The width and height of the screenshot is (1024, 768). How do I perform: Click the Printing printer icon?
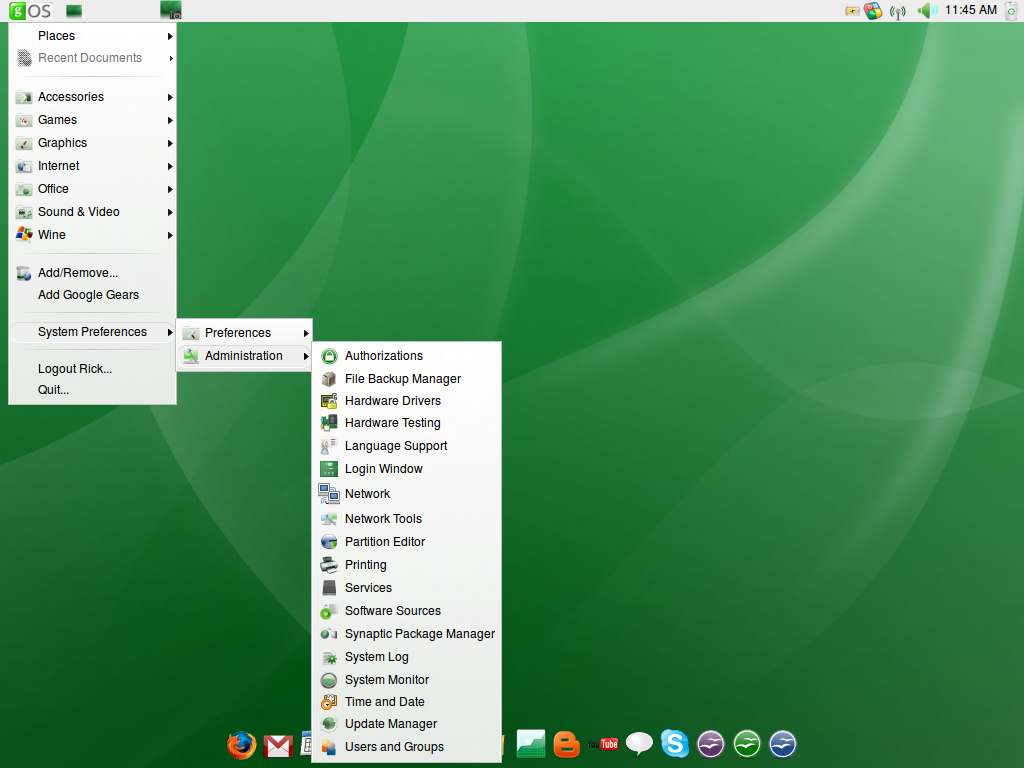(329, 565)
